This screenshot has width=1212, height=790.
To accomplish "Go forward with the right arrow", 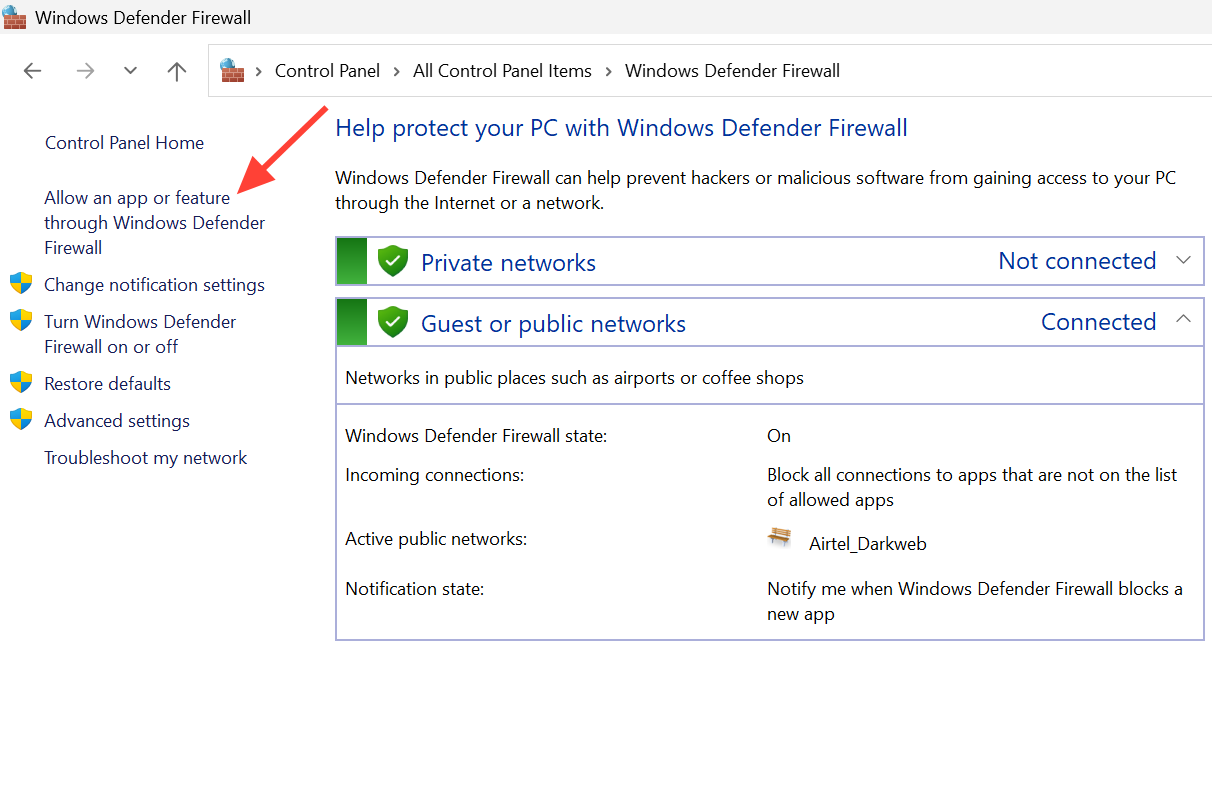I will [x=85, y=71].
